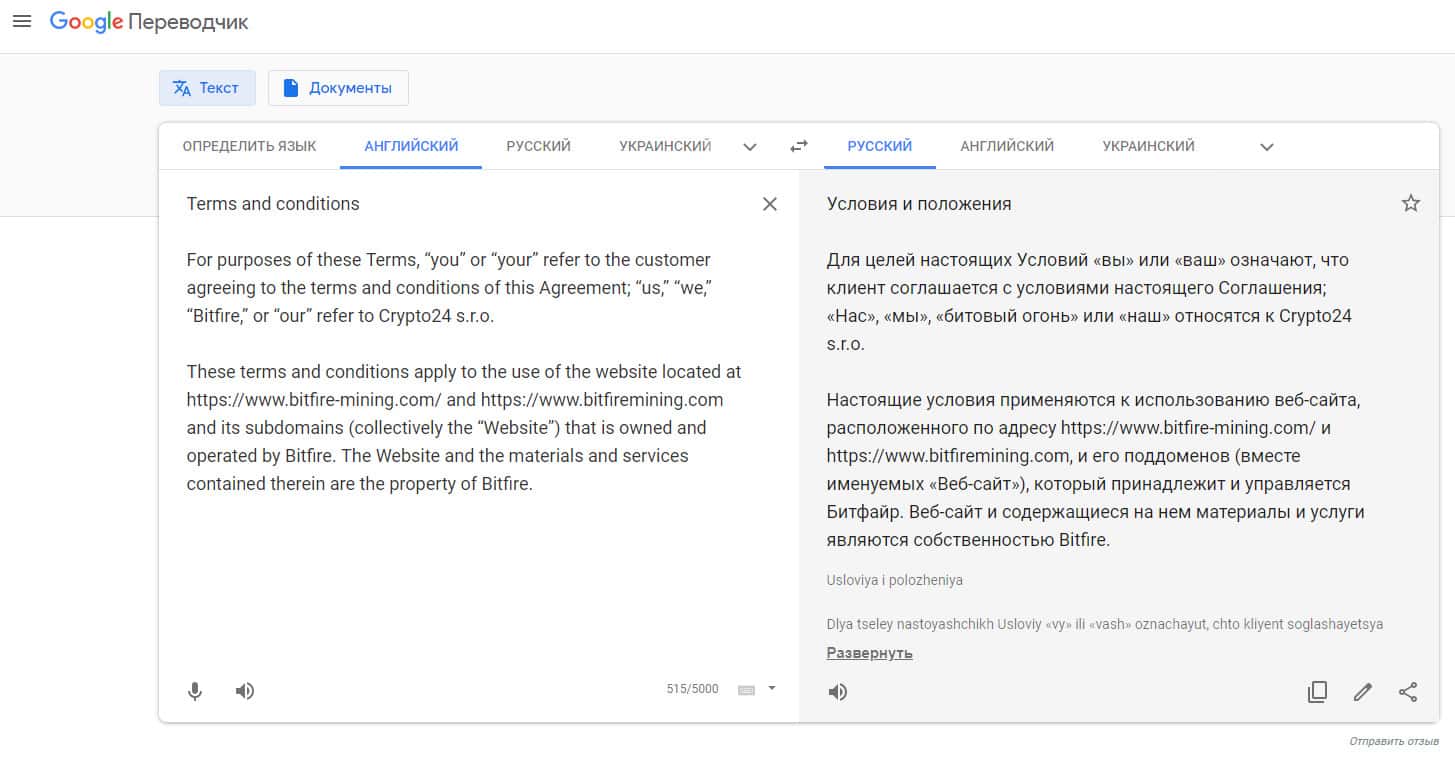
Task: Open input tools dropdown arrow
Action: [772, 688]
